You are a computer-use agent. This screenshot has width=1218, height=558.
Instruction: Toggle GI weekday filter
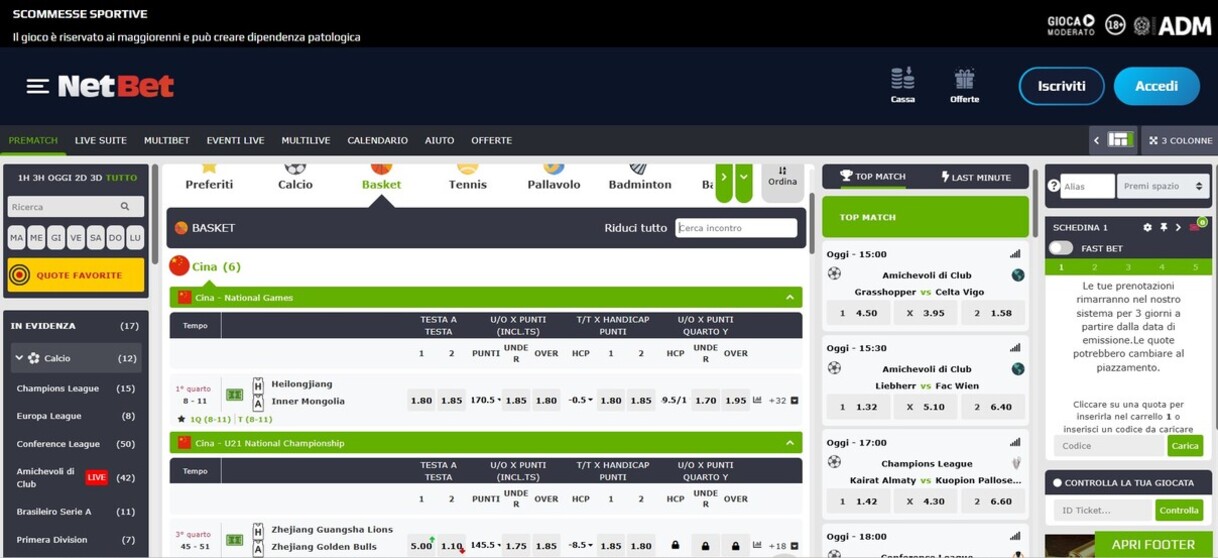tap(56, 237)
